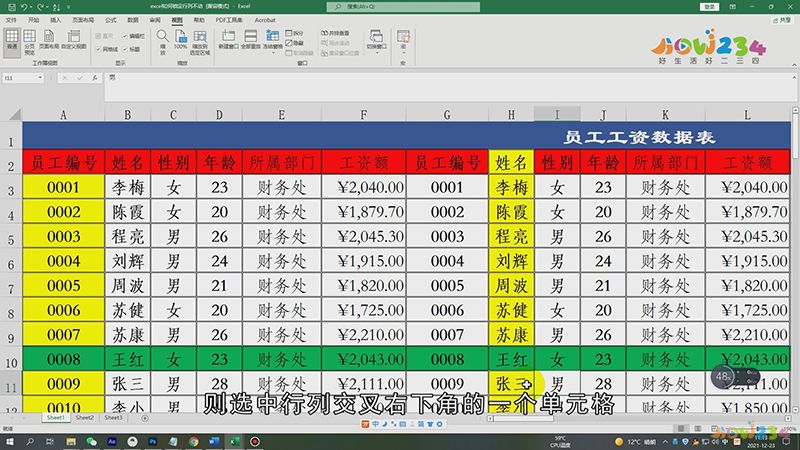800x450 pixels.
Task: Open the Formulas (公式) ribbon tab
Action: [111, 20]
